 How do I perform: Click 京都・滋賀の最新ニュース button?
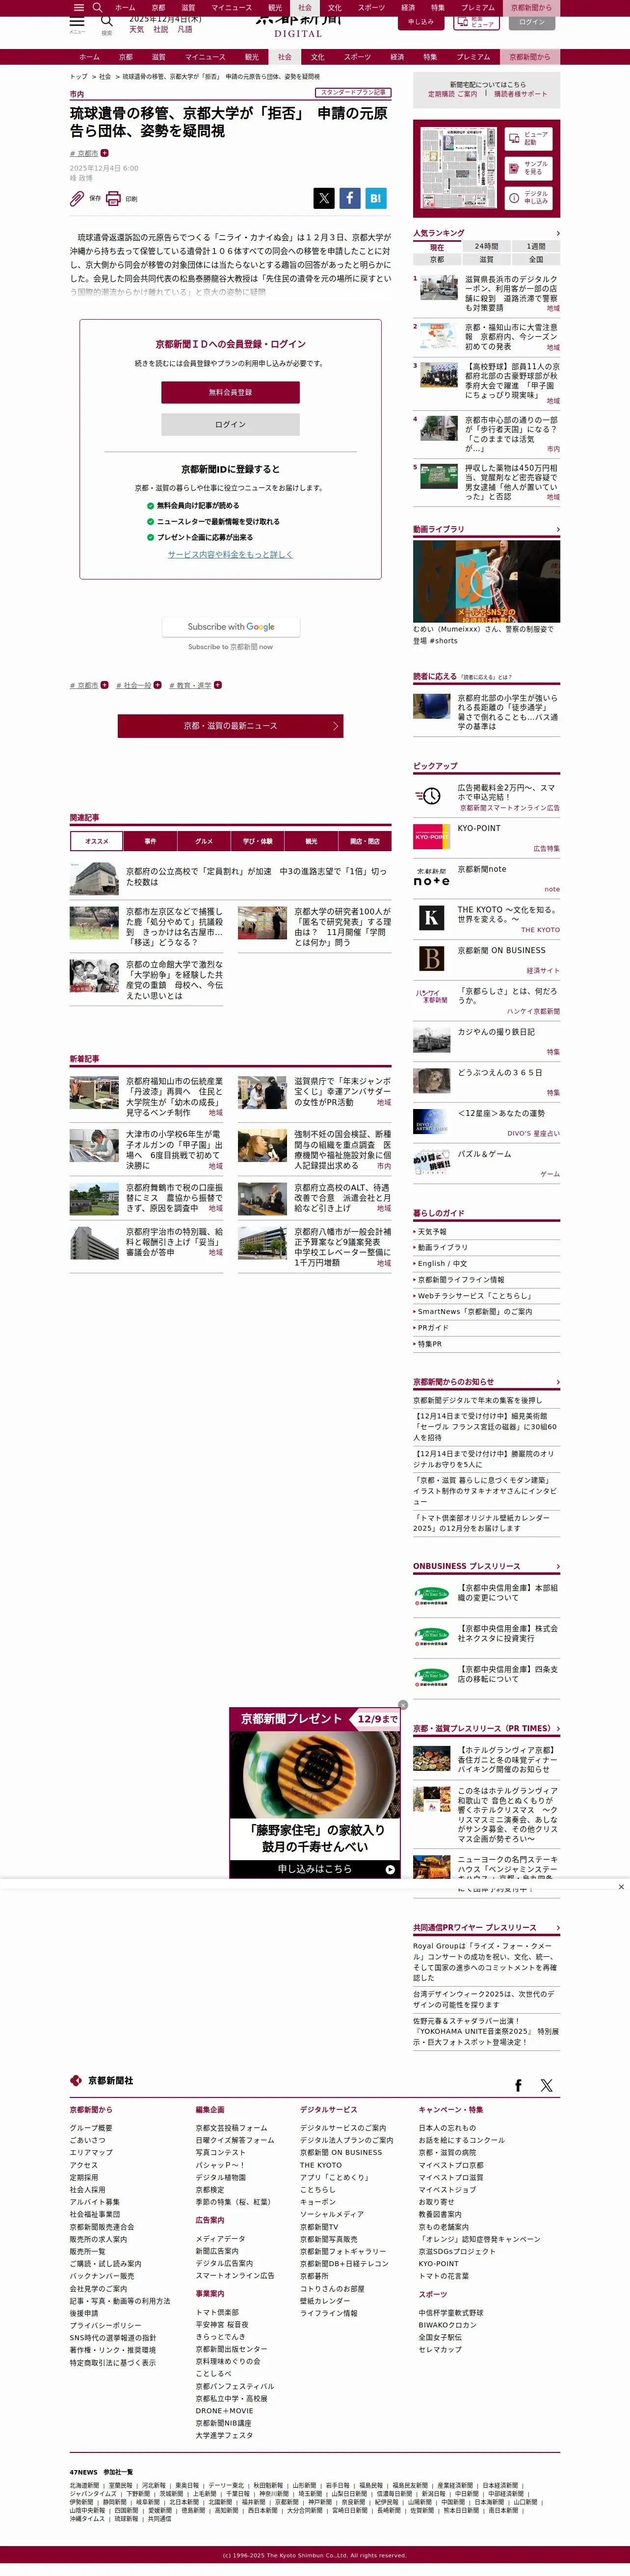[x=230, y=725]
